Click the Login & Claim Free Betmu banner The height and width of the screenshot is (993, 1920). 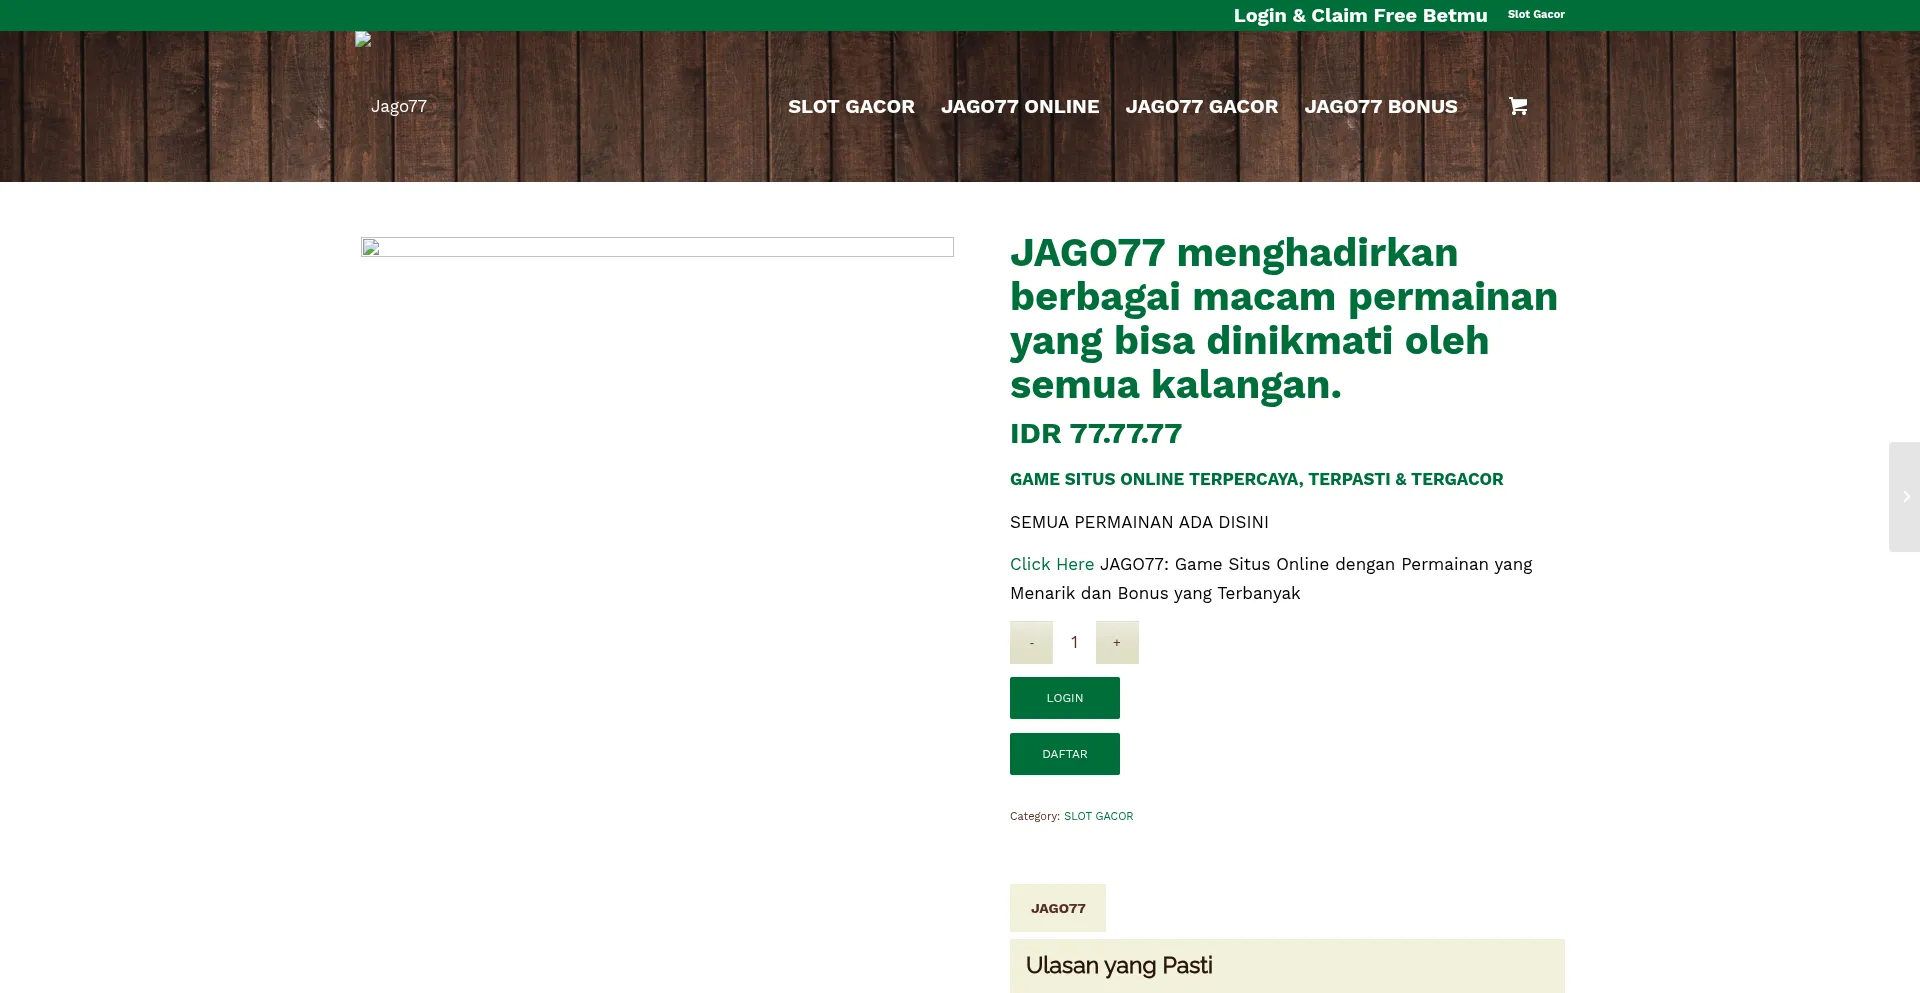1359,15
